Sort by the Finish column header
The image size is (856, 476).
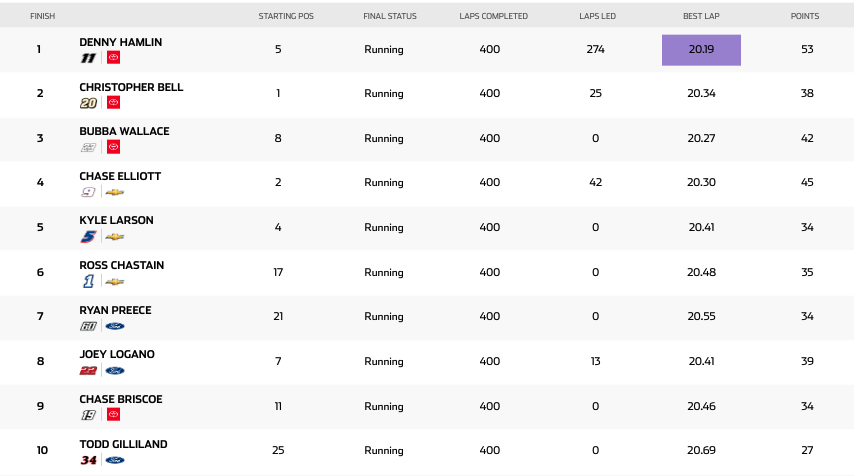pyautogui.click(x=43, y=17)
